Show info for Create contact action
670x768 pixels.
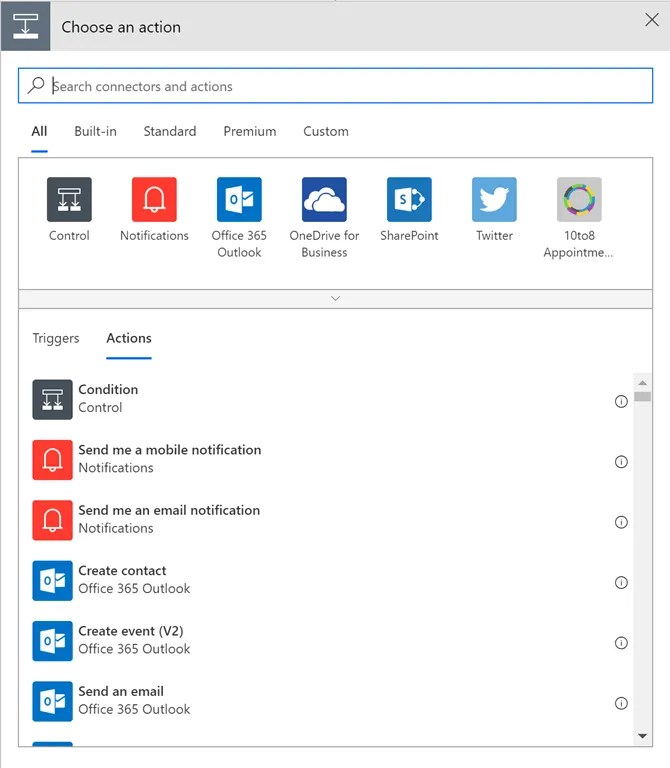point(621,582)
